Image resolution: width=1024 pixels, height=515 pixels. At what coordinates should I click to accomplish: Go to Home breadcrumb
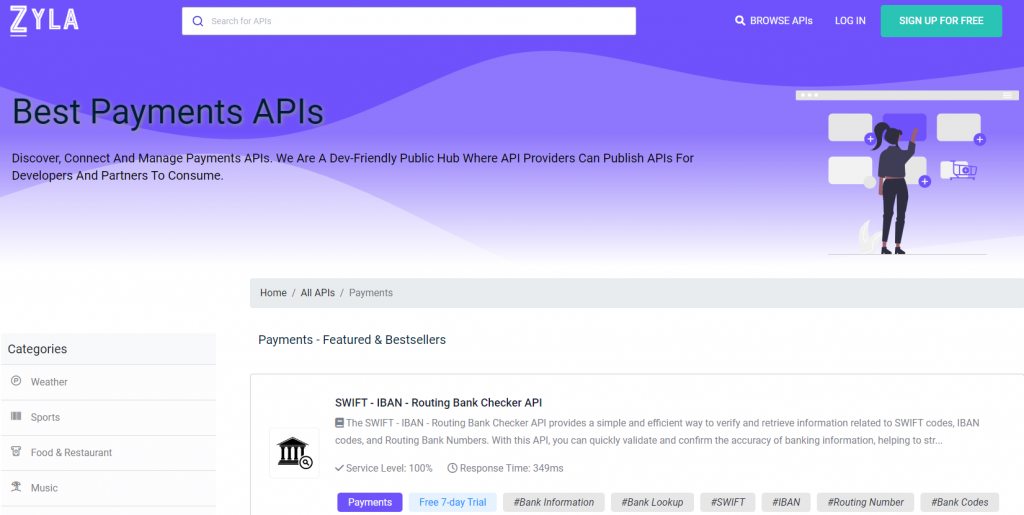coord(273,293)
